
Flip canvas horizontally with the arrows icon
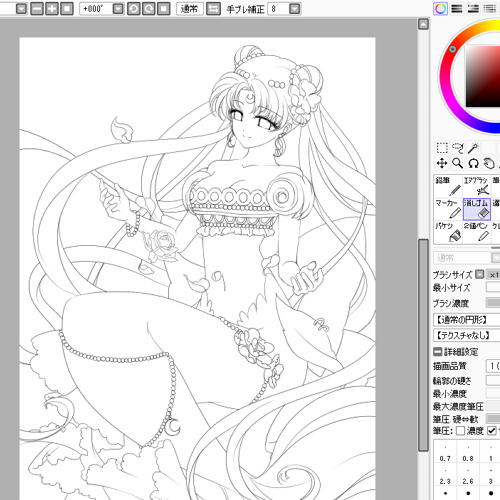click(x=213, y=9)
